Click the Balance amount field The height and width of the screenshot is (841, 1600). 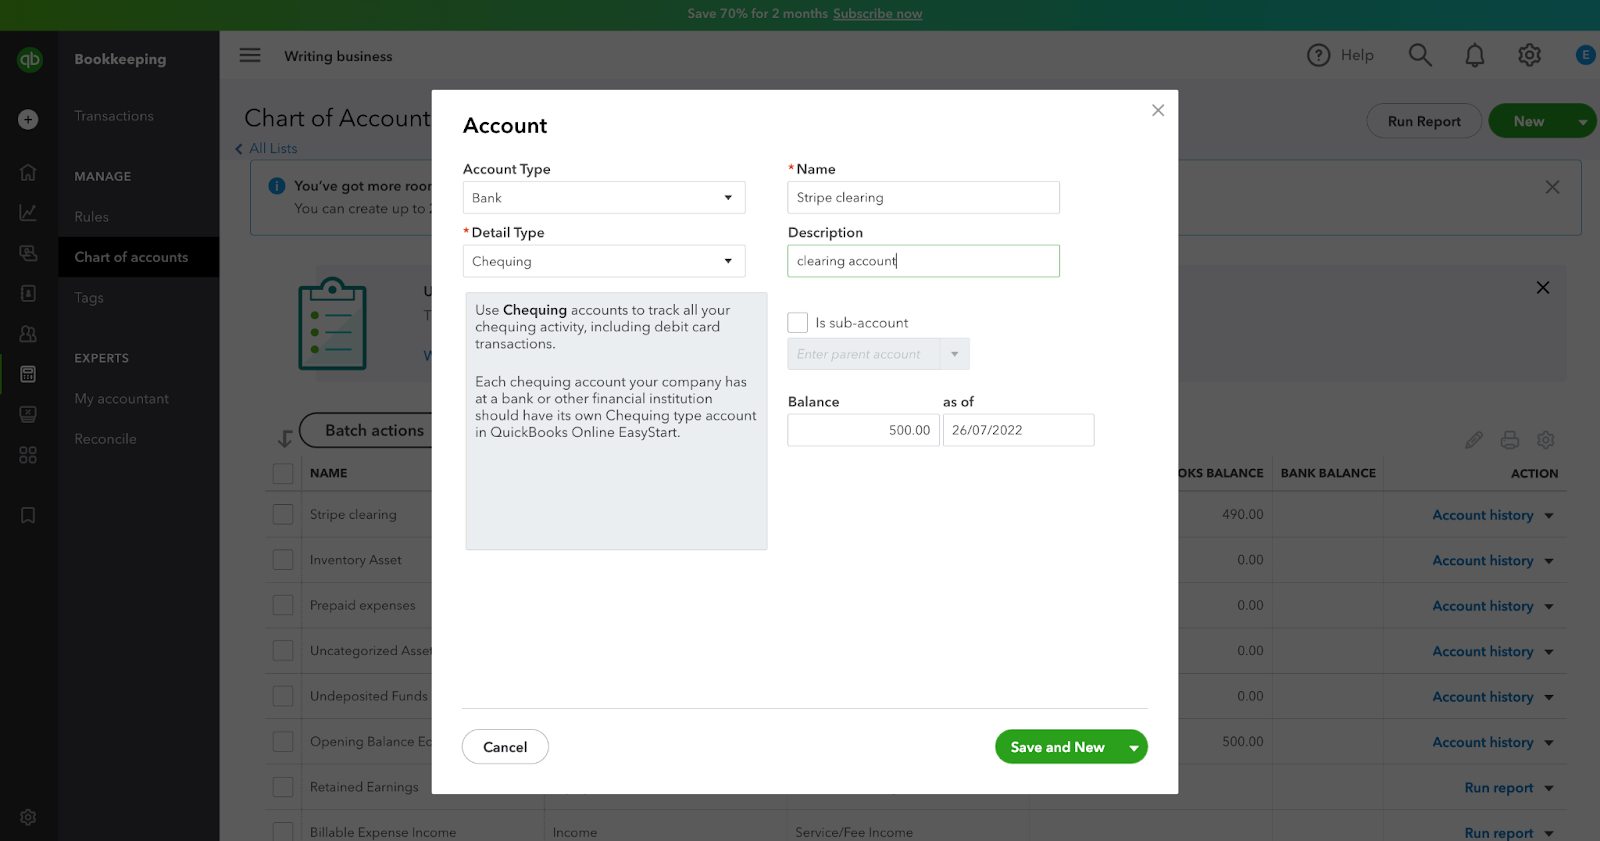pos(863,430)
